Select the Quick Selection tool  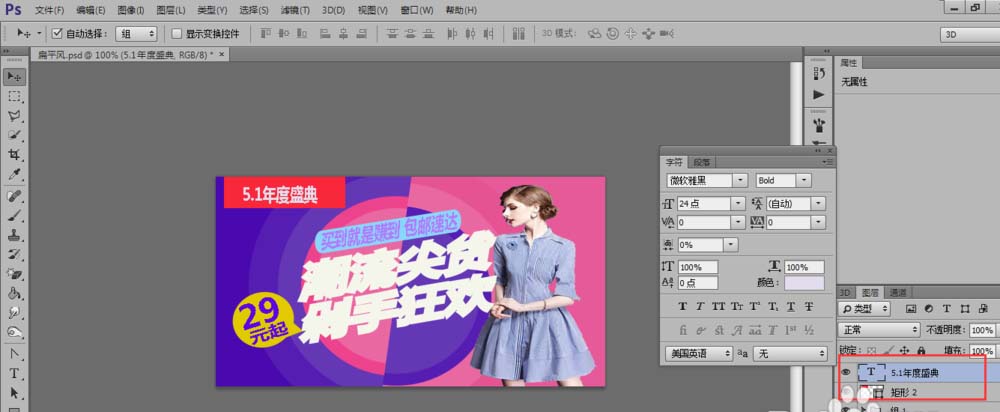point(14,135)
